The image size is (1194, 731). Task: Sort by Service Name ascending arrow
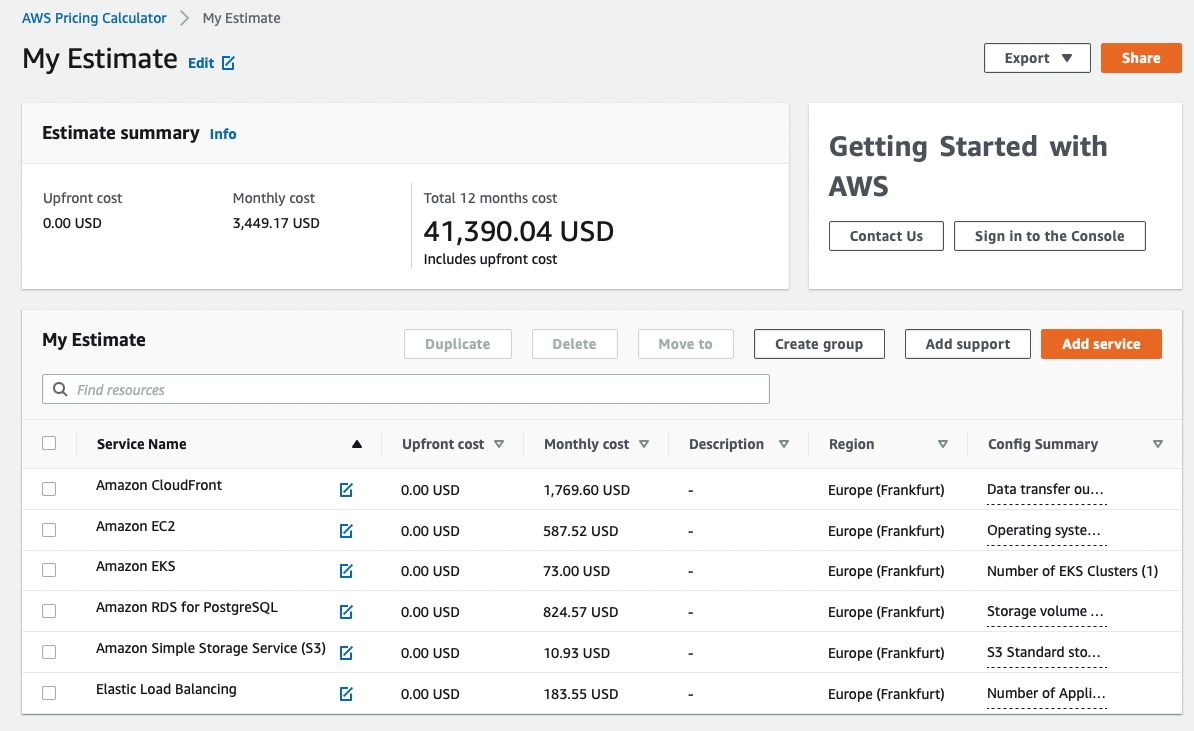(356, 444)
